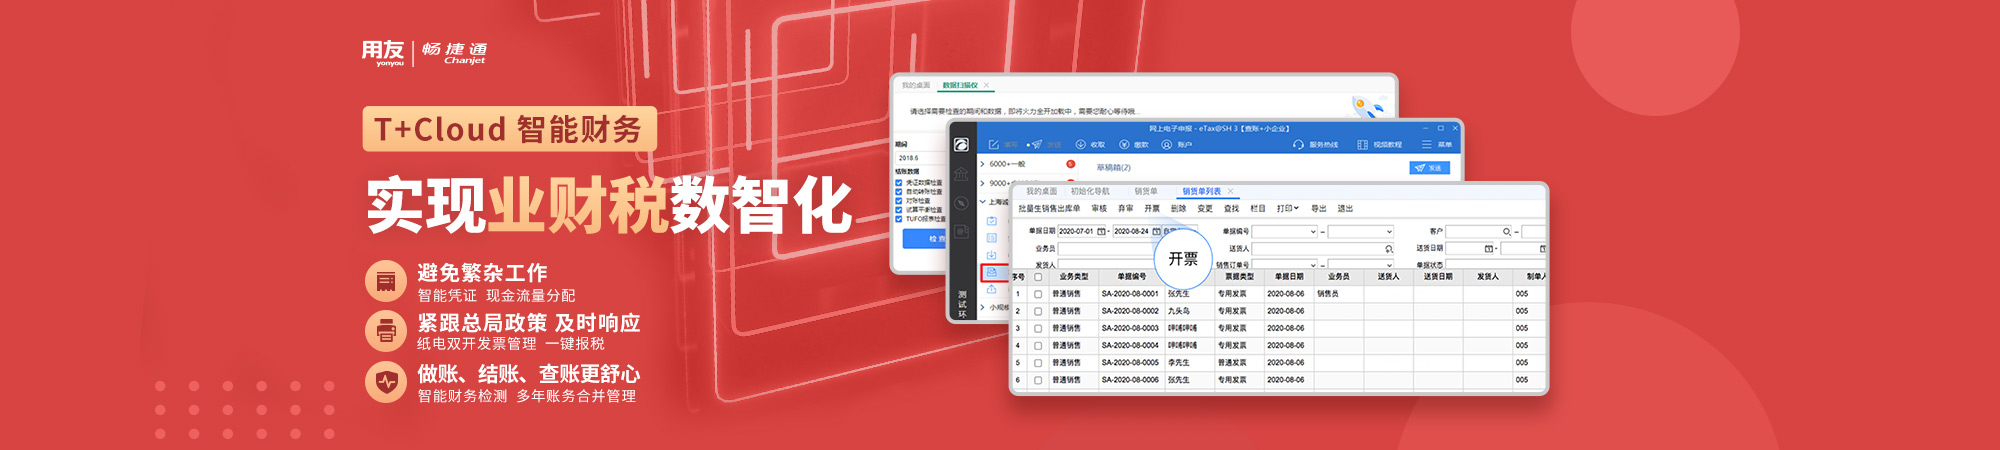Check the row SA-2020-08-0003 checkbox
This screenshot has height=450, width=2000.
click(x=1038, y=328)
